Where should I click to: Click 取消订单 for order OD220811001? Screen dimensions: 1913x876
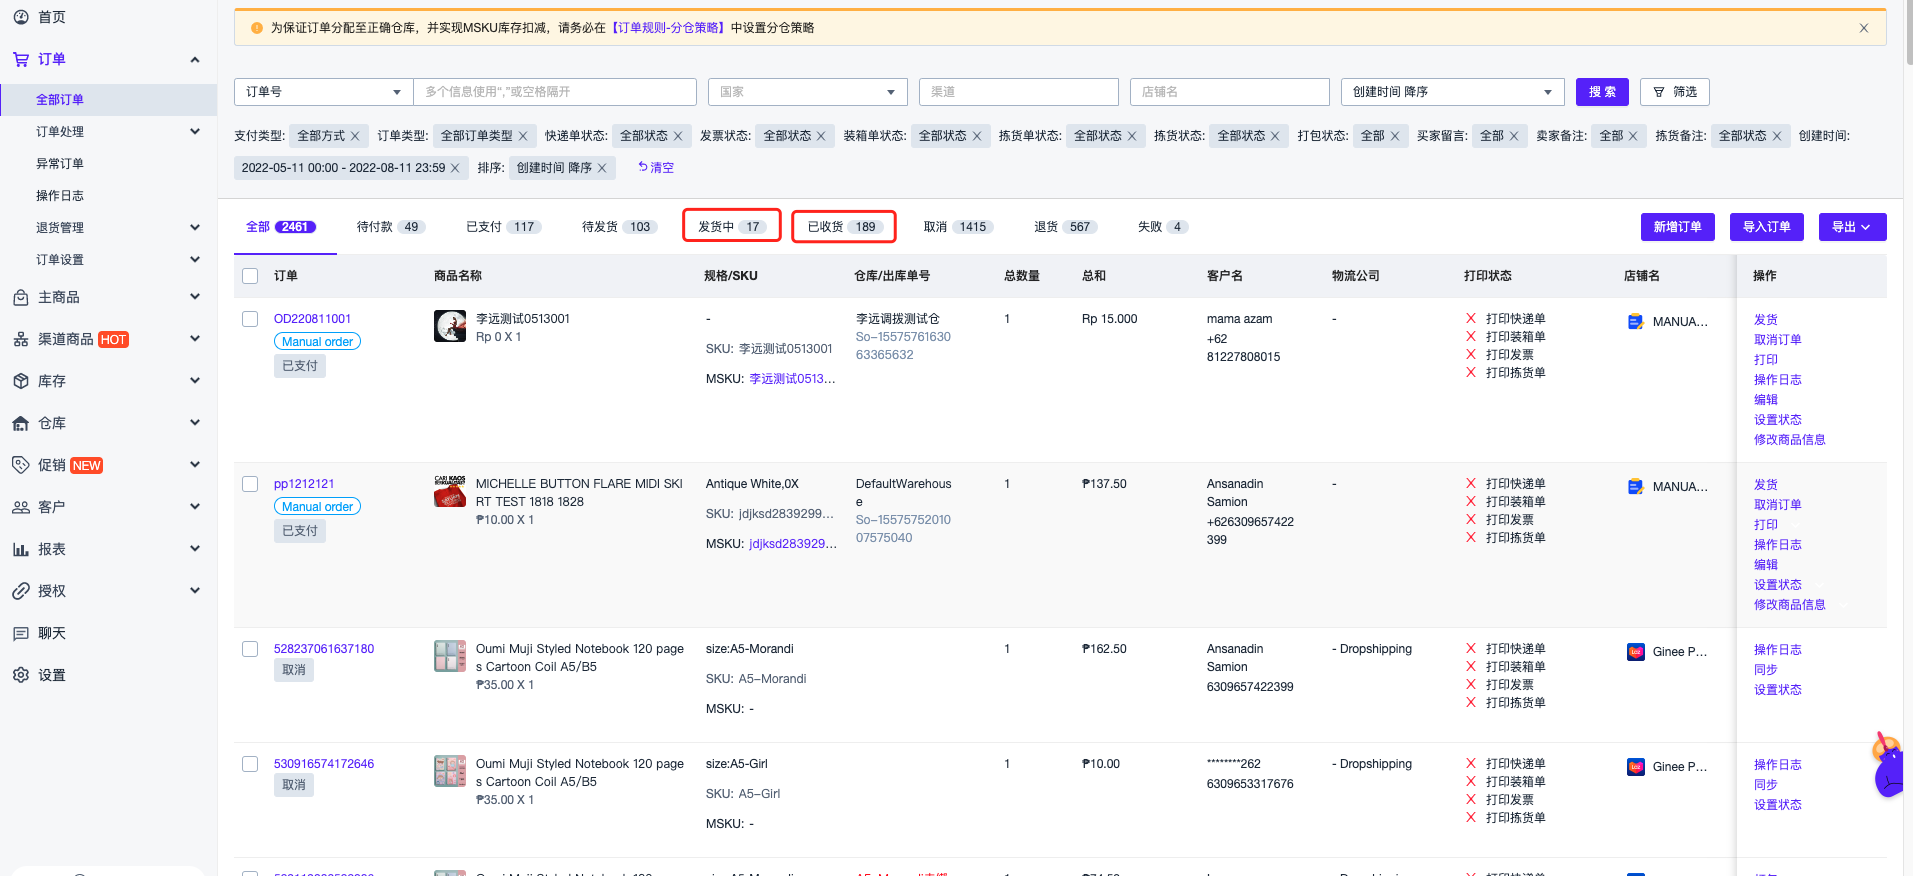click(x=1778, y=340)
